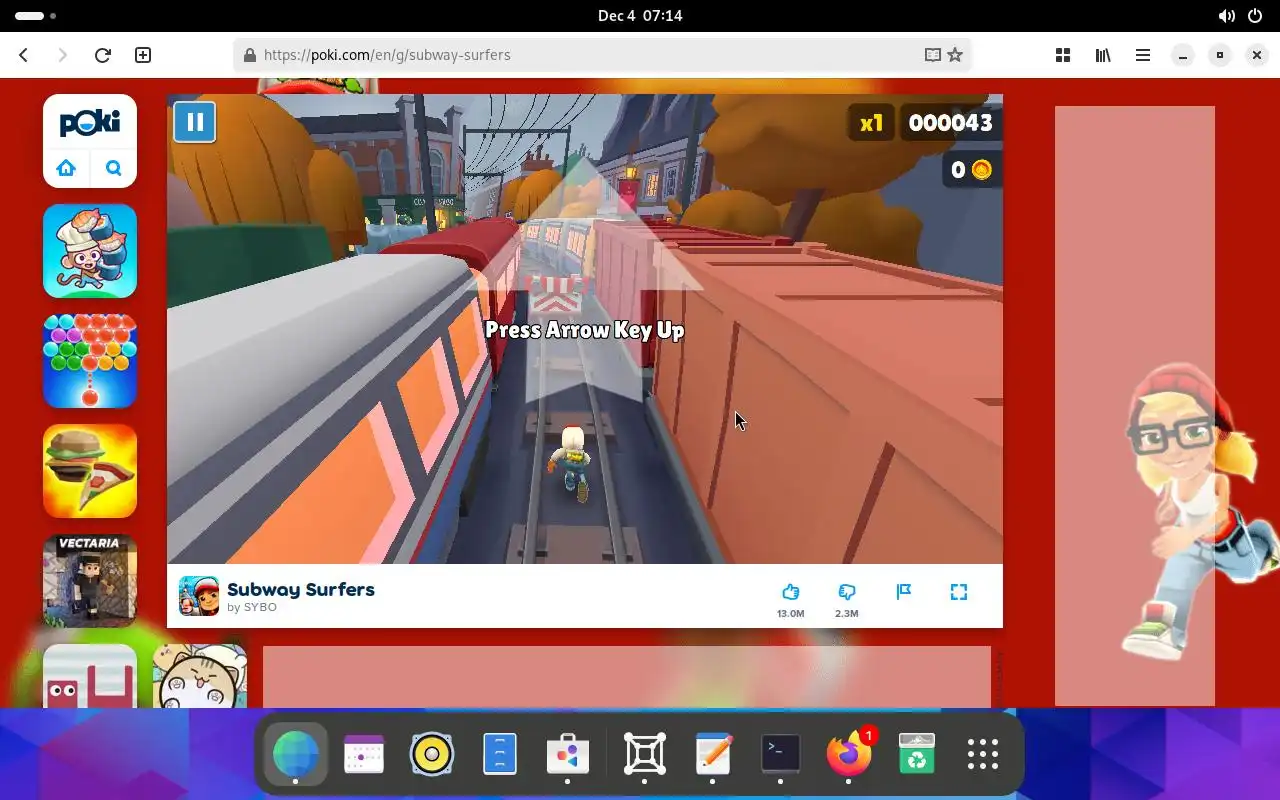
Task: Open the bookmarks library icon
Action: (x=1103, y=55)
